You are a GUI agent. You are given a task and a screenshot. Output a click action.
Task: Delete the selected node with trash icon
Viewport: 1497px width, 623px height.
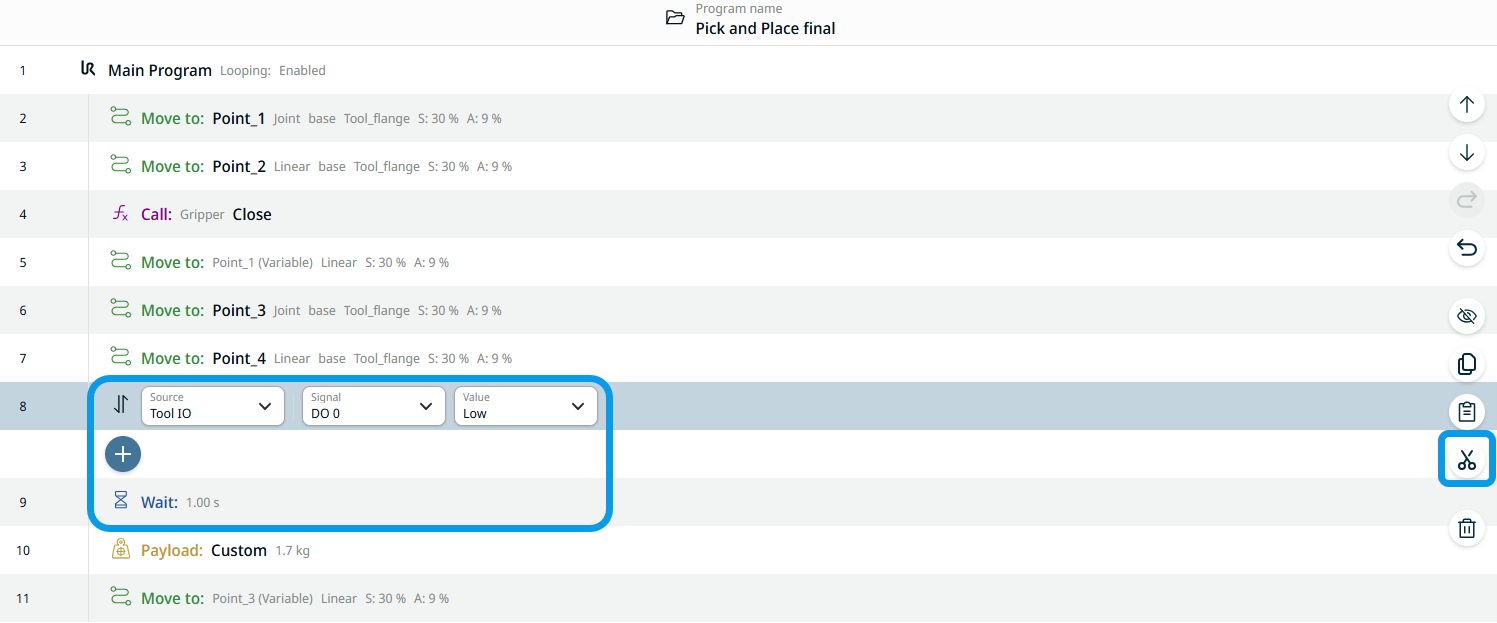(x=1466, y=527)
